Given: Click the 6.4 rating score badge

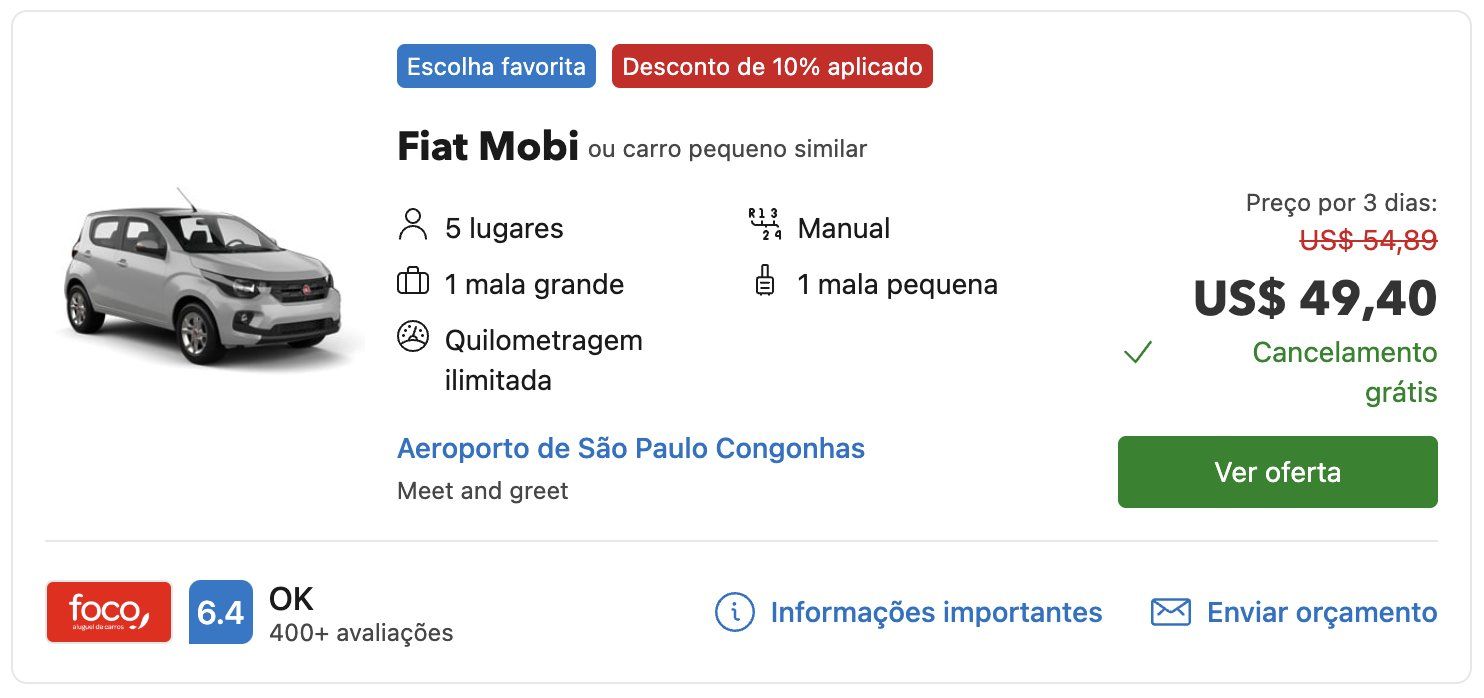Looking at the screenshot, I should click(x=220, y=612).
